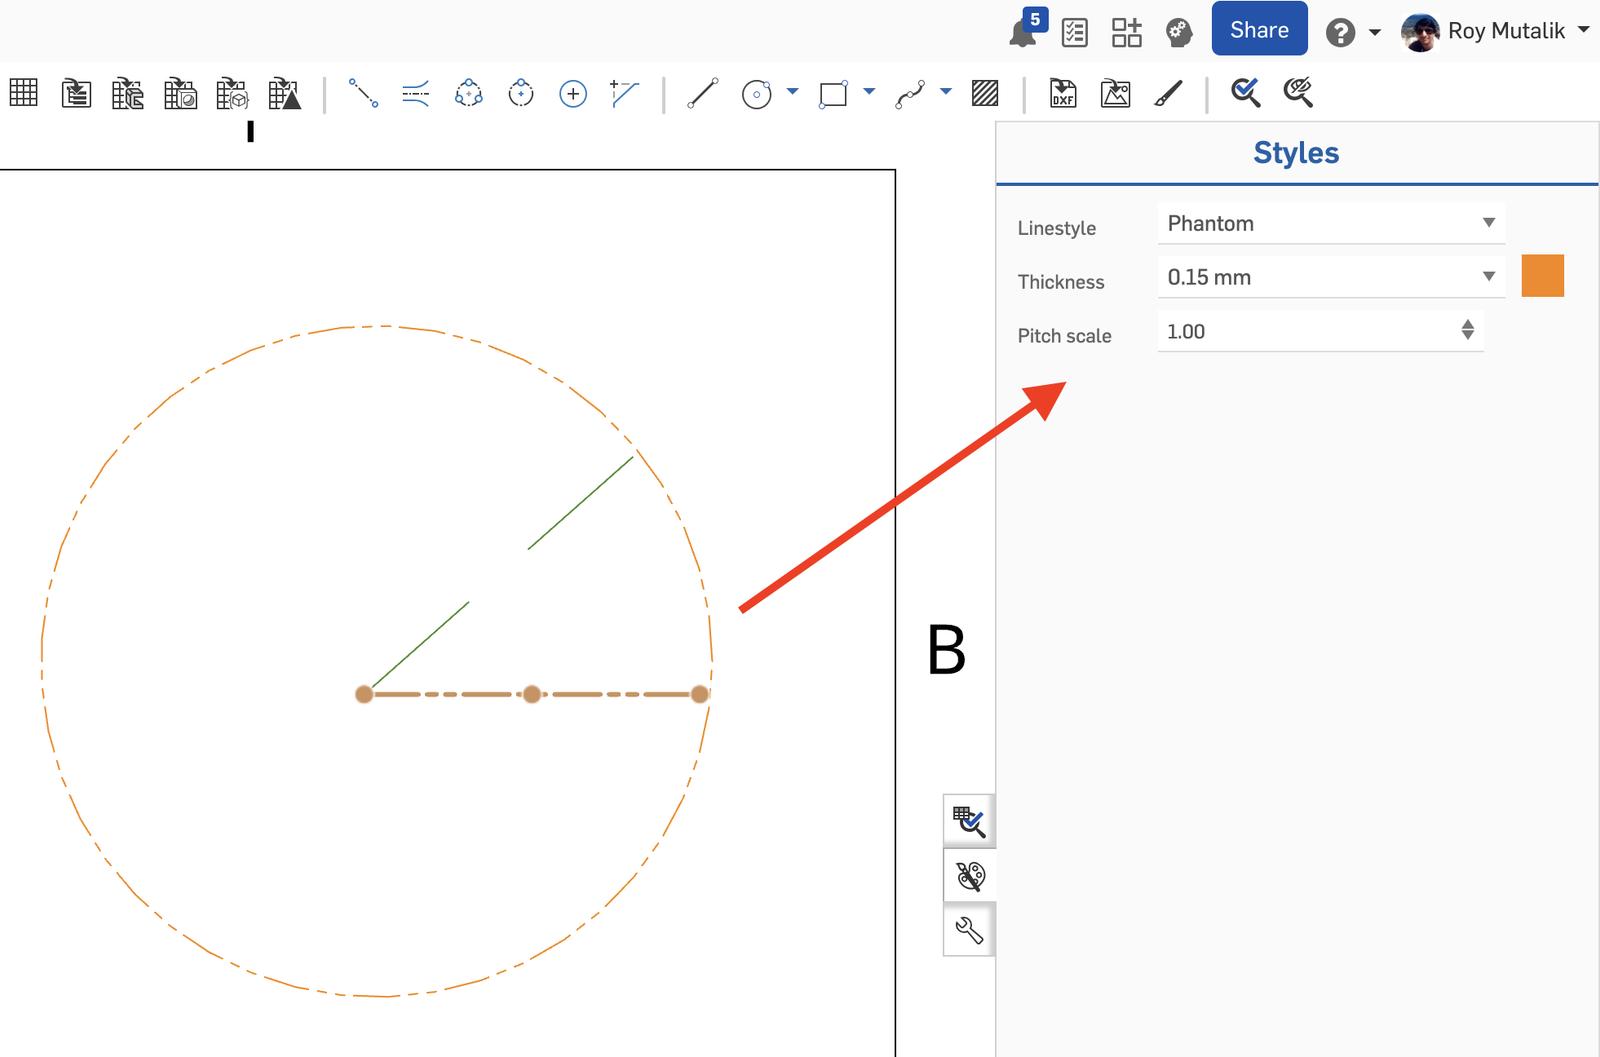Open the Thickness dropdown showing 0.15 mm
Viewport: 1600px width, 1057px height.
(1330, 277)
